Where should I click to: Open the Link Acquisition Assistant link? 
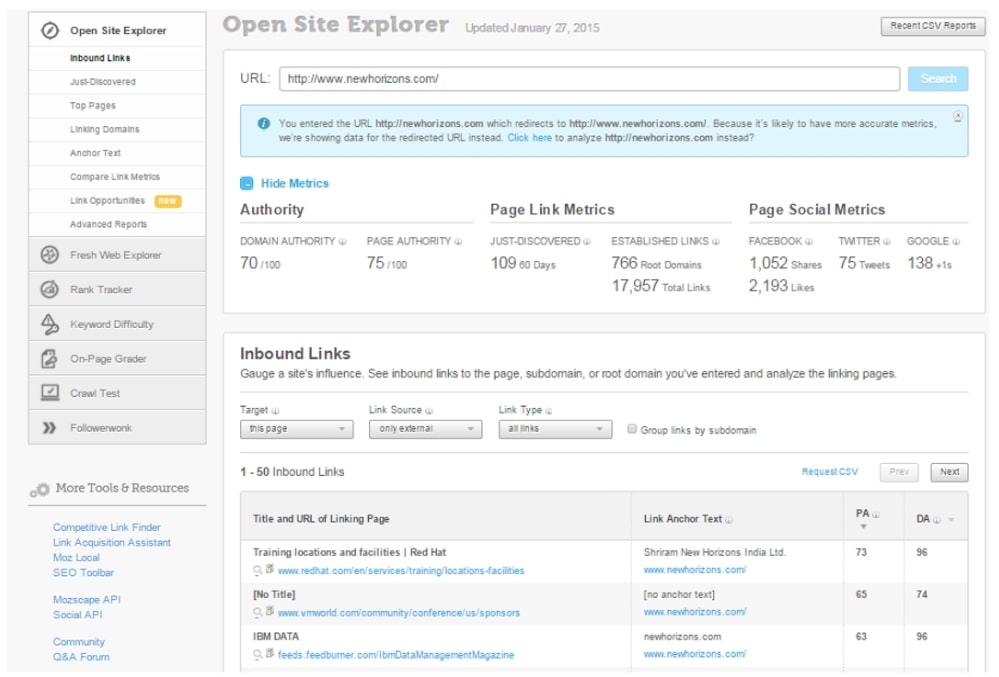coord(112,543)
